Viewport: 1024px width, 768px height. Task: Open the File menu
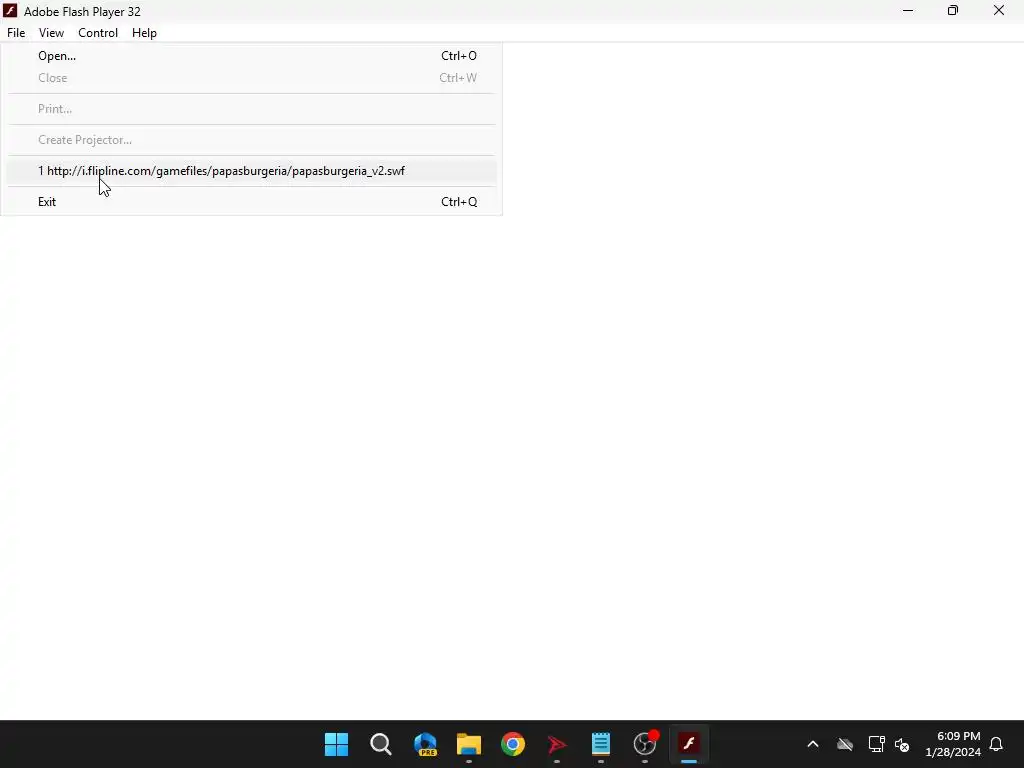16,33
